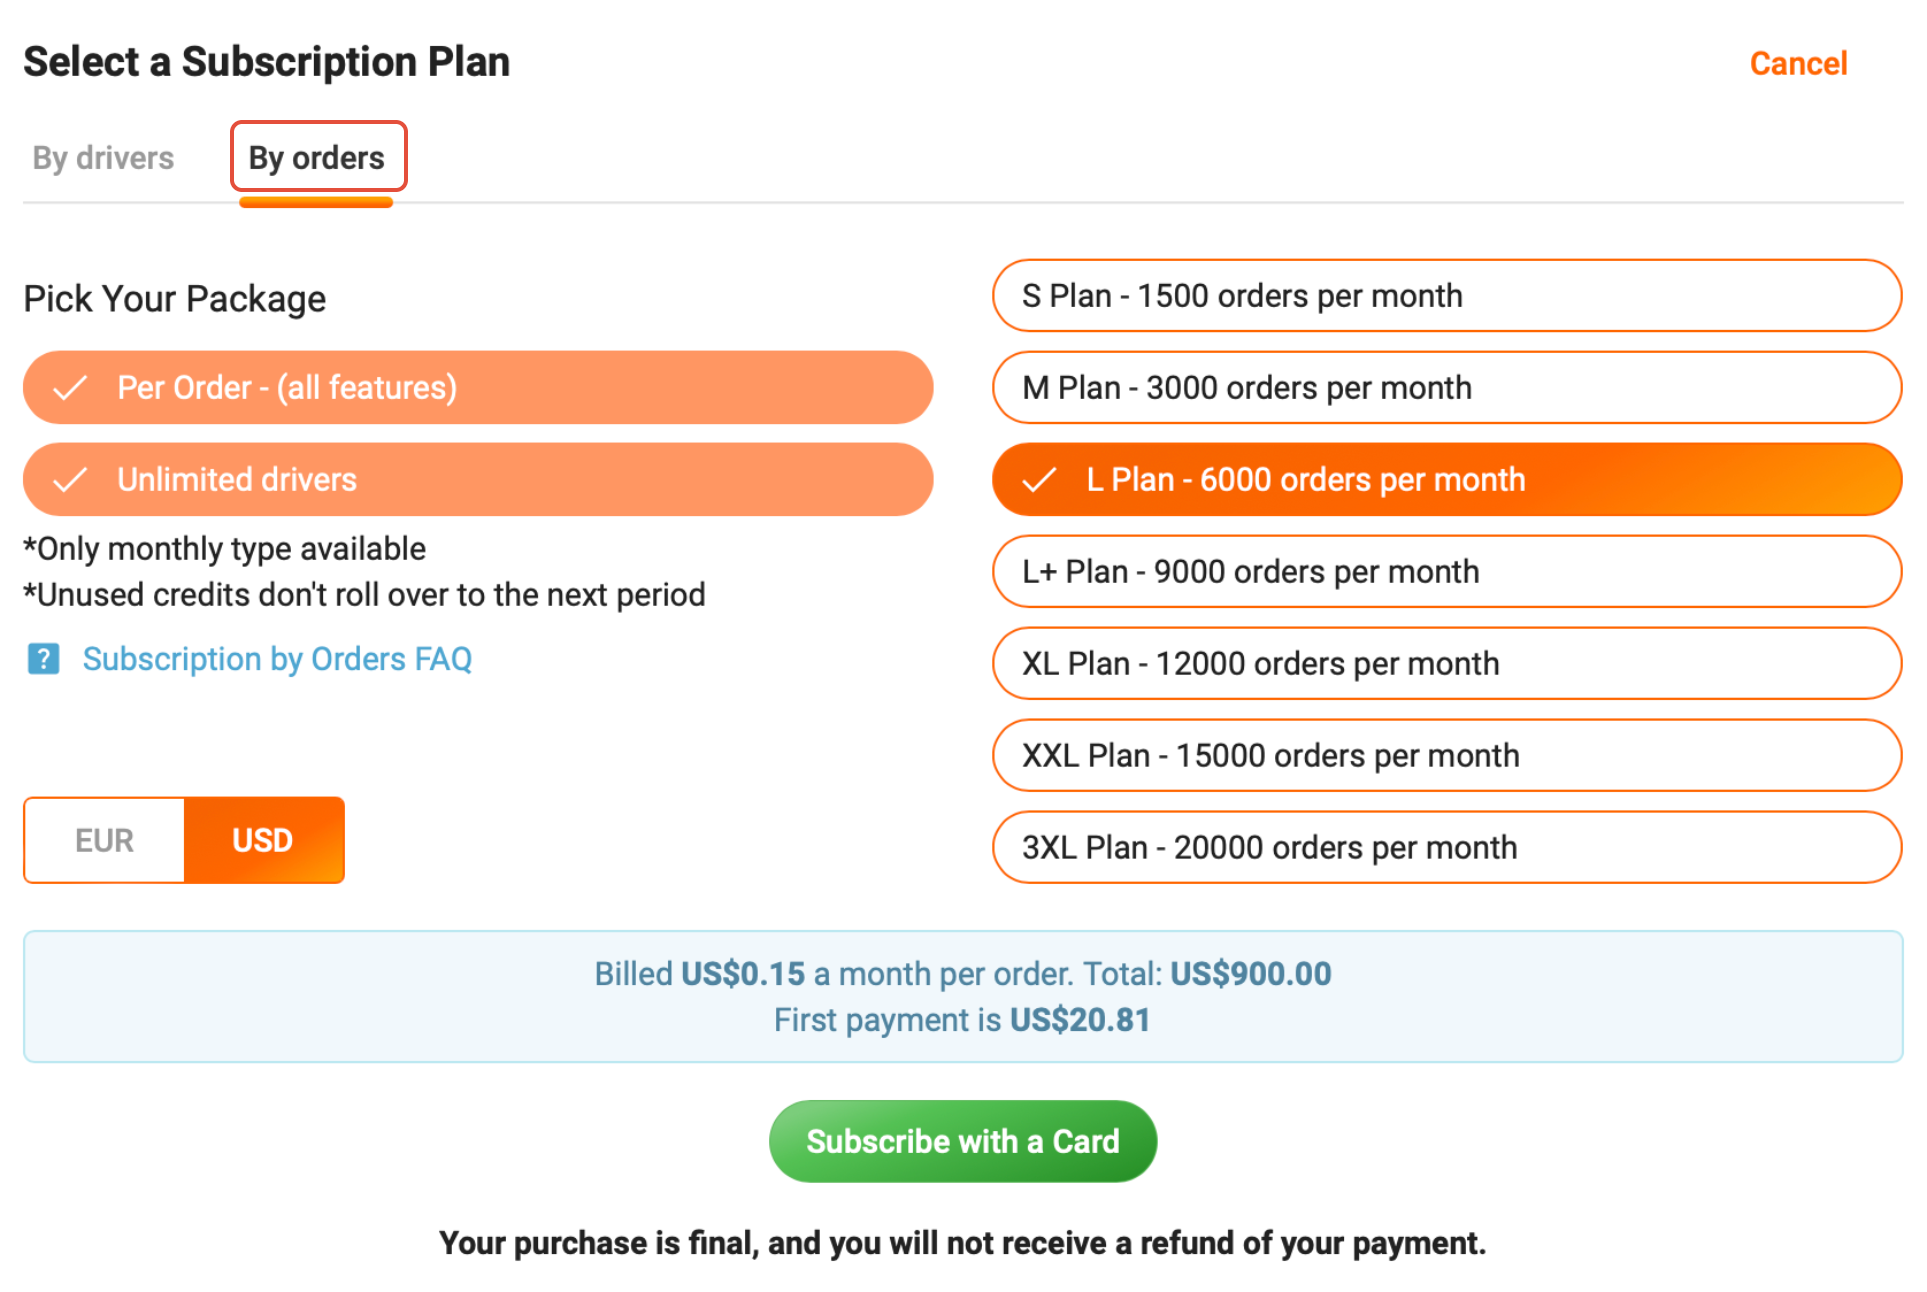The image size is (1927, 1292).
Task: Pick the L Plan 6000 orders option
Action: (1445, 480)
